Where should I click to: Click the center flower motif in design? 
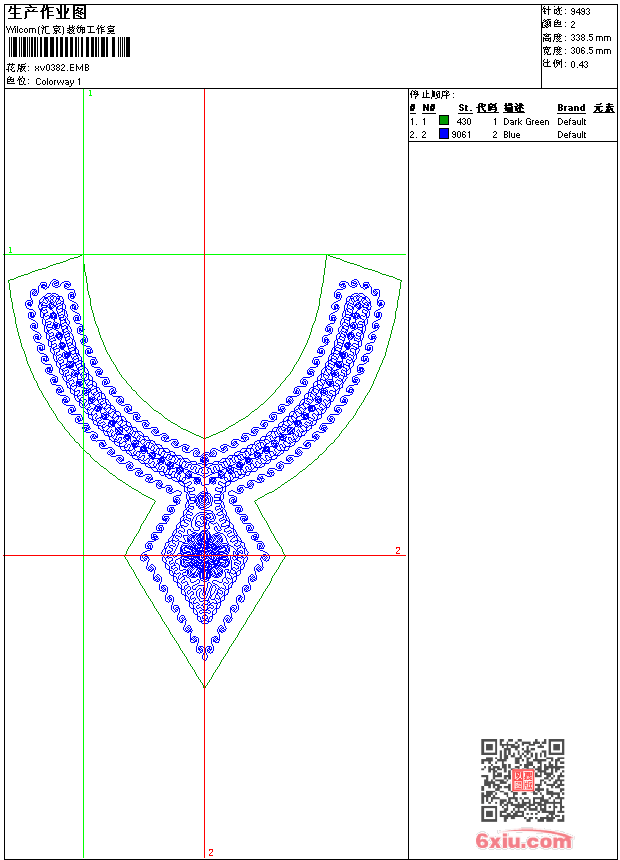tap(205, 553)
